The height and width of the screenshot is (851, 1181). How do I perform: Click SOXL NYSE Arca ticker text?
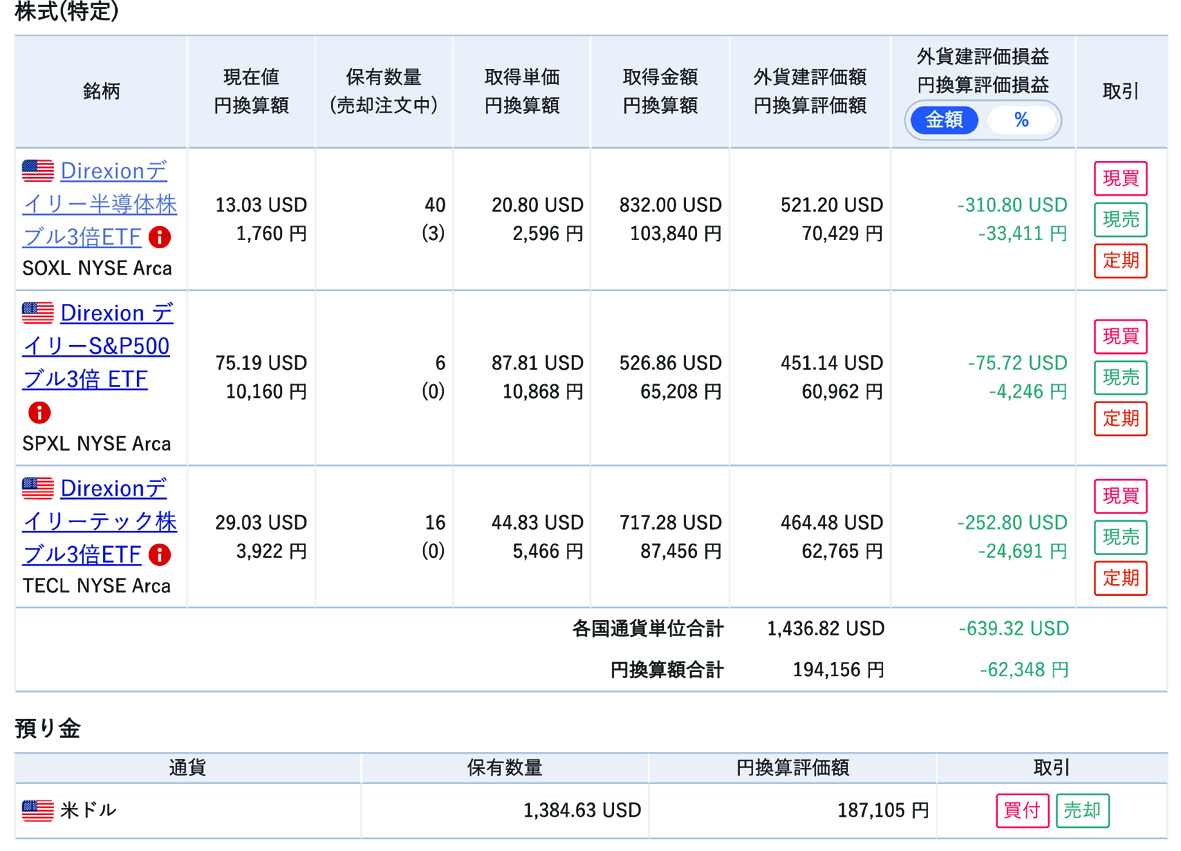97,268
